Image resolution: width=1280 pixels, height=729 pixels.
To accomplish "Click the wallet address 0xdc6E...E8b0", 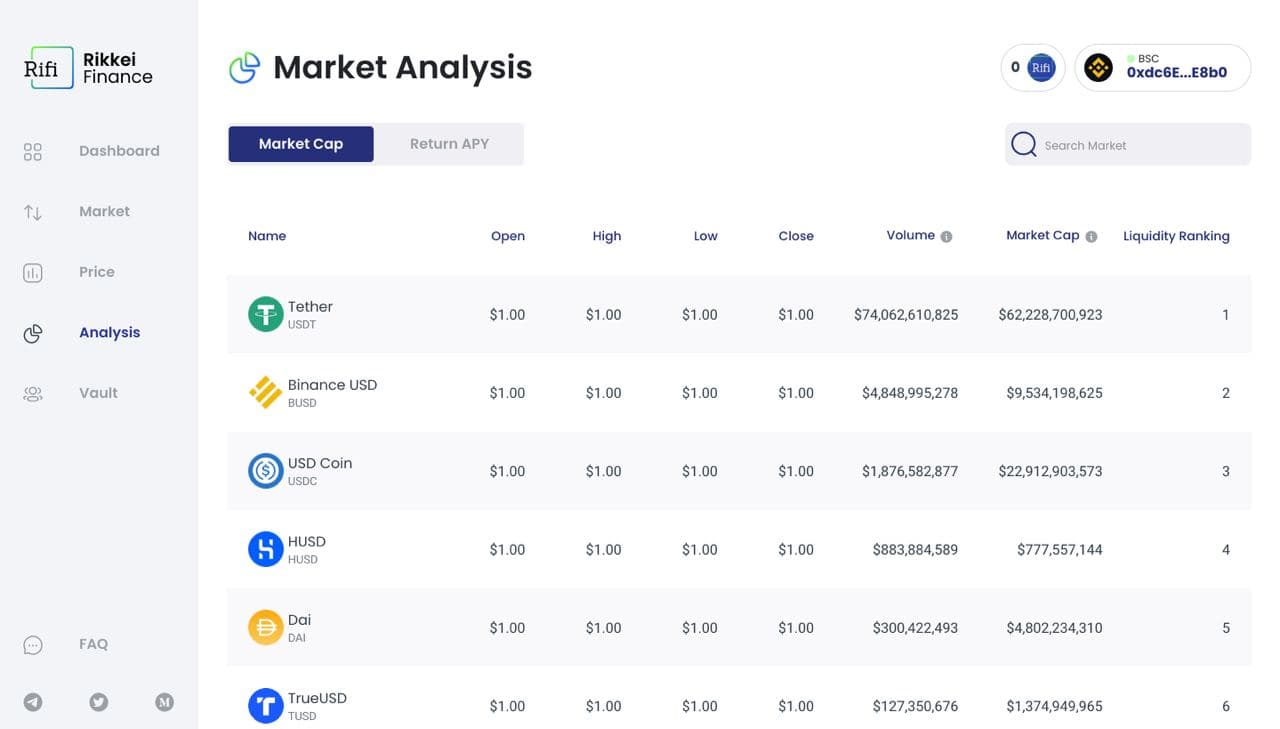I will [x=1176, y=72].
